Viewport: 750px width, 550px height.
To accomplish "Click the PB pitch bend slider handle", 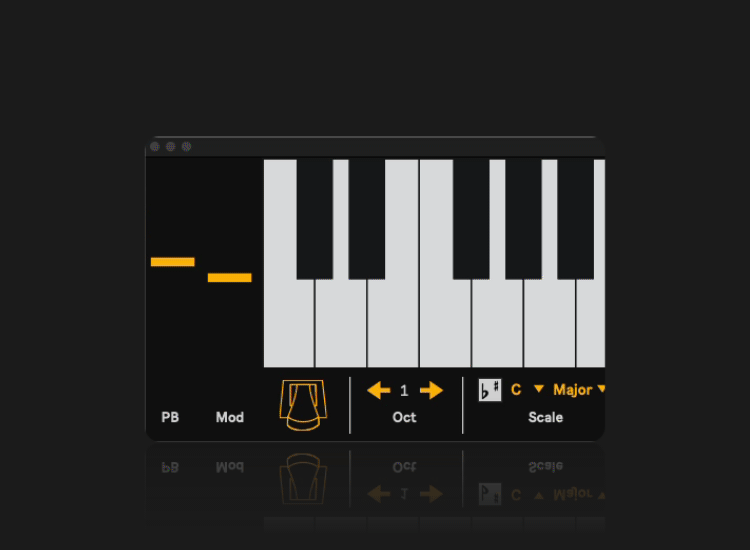I will tap(173, 262).
